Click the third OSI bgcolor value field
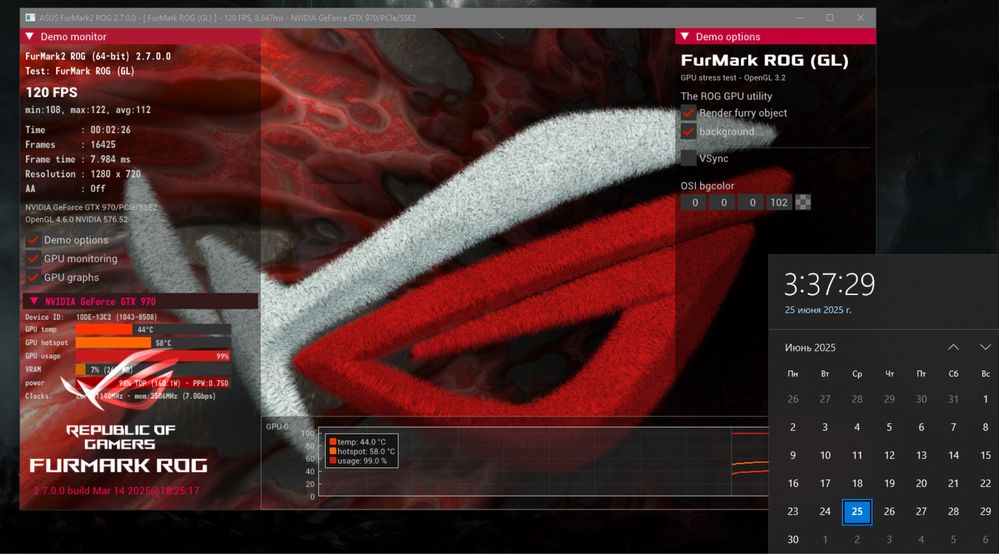The width and height of the screenshot is (999, 554). [752, 202]
